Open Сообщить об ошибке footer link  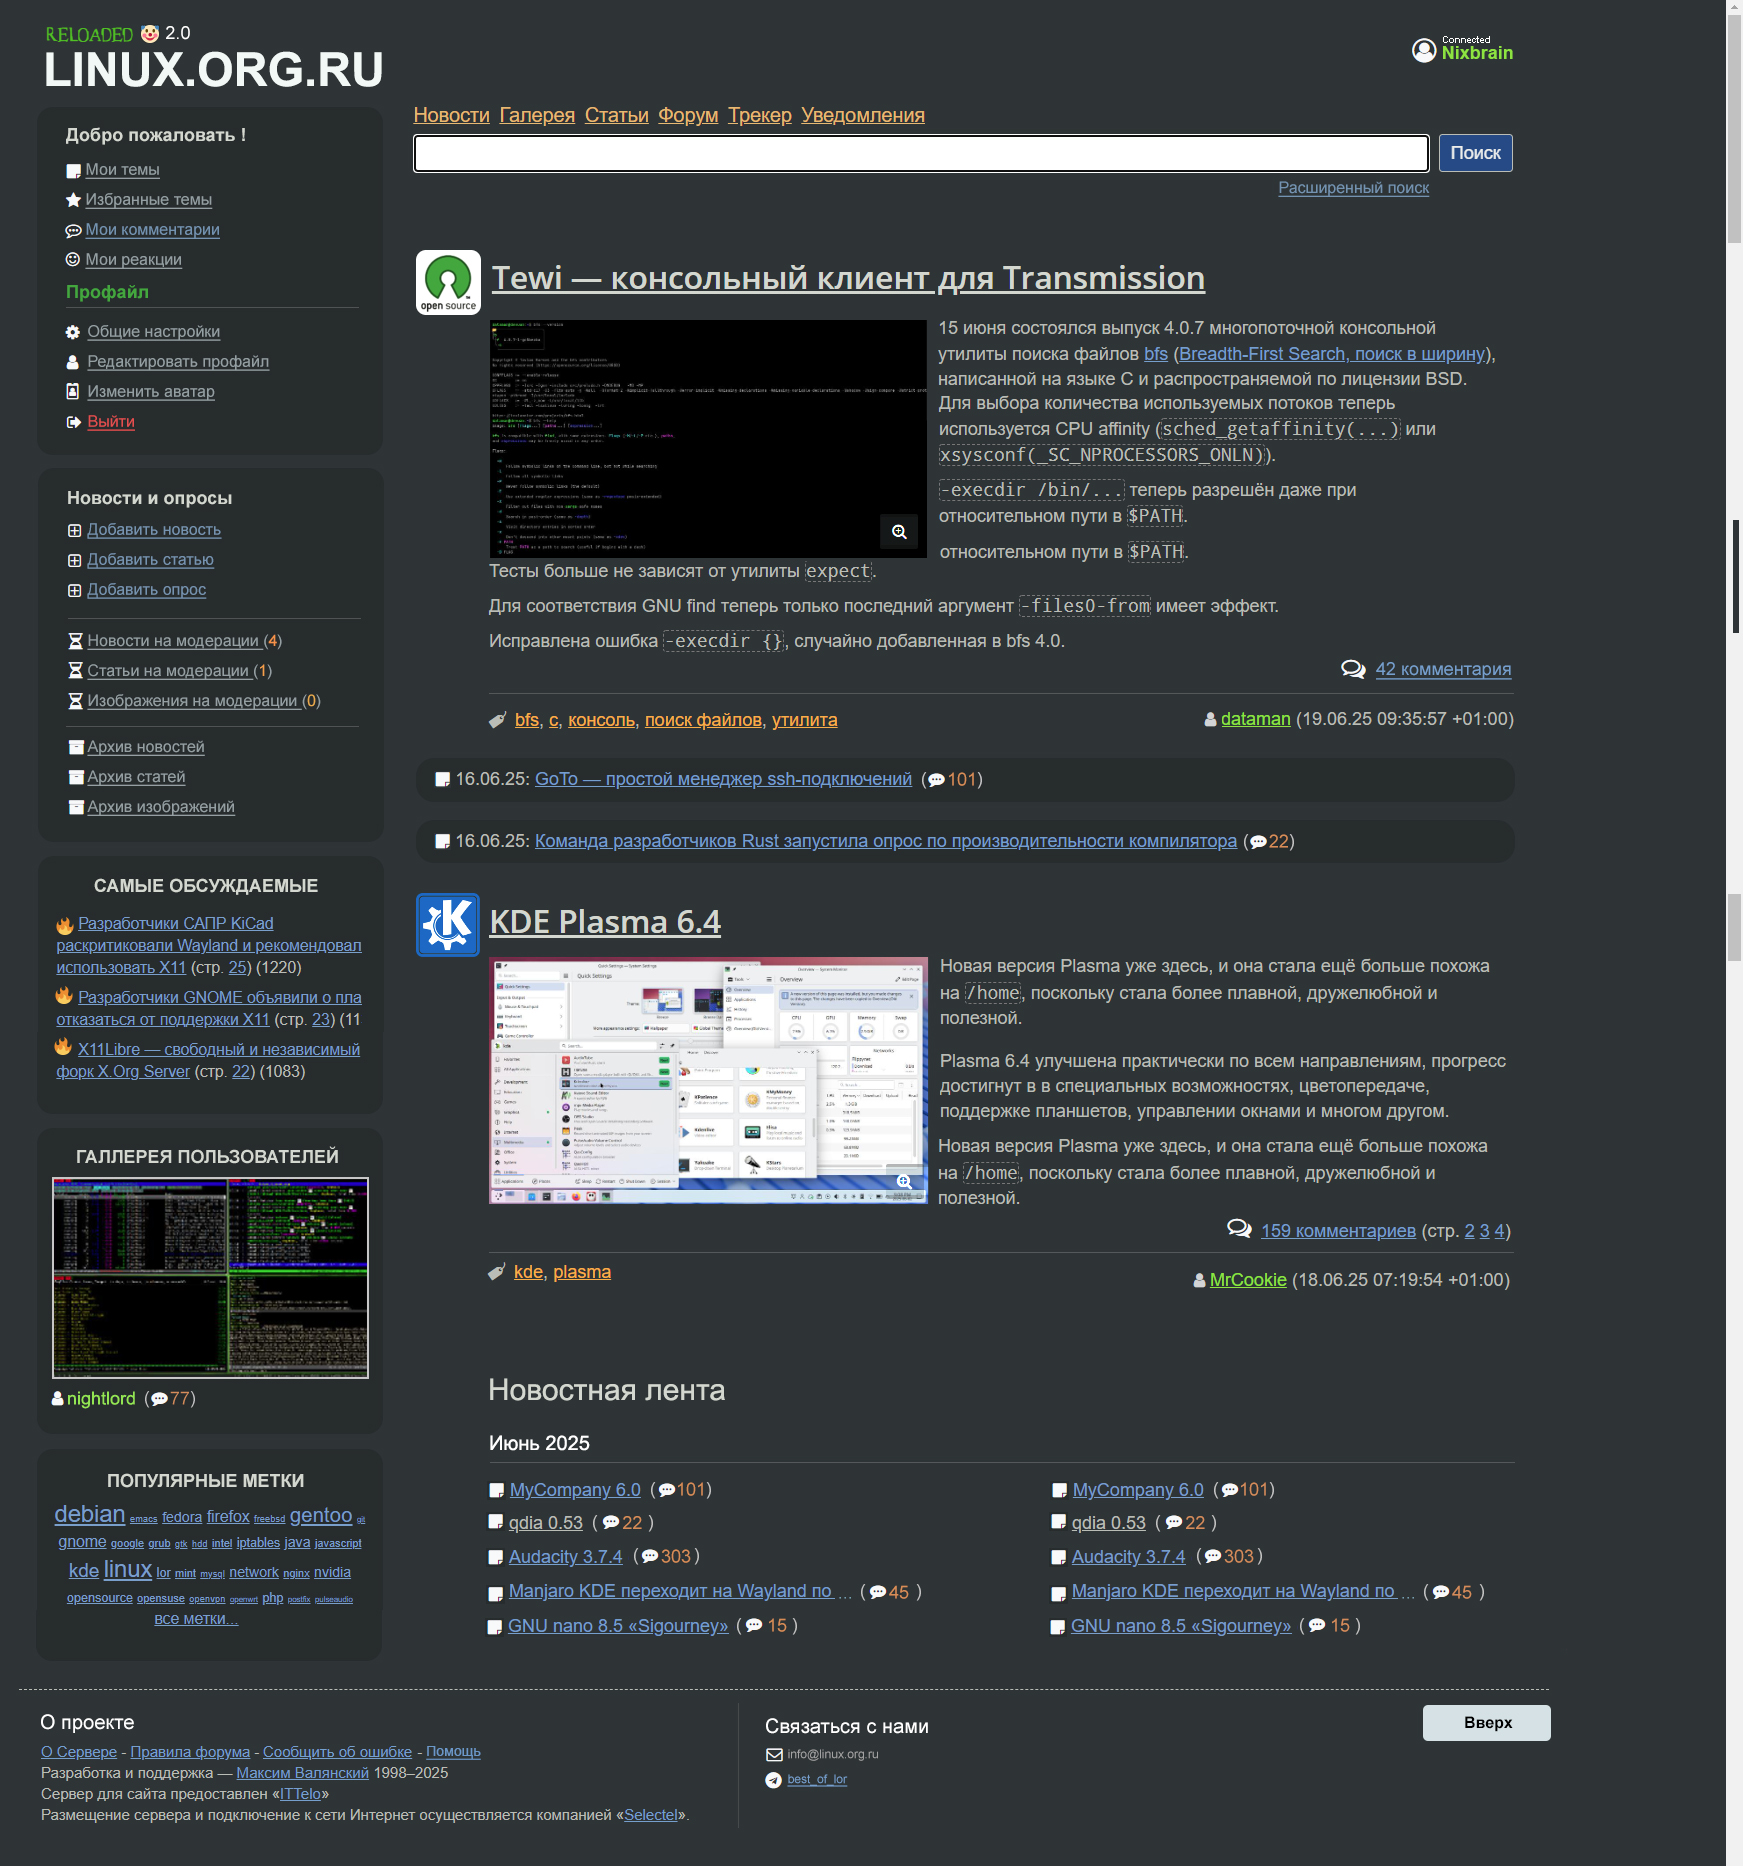(x=338, y=1752)
